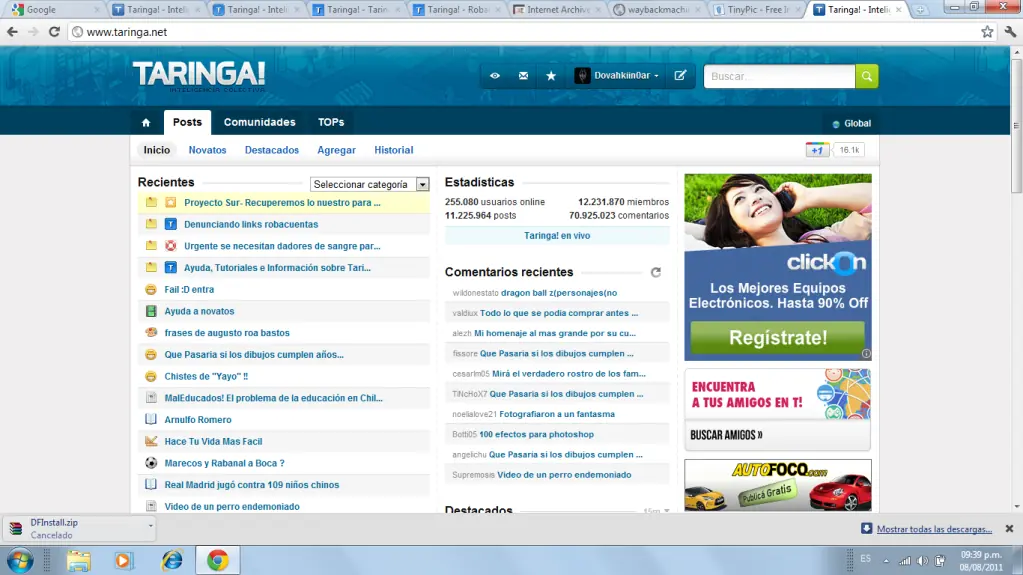Image resolution: width=1023 pixels, height=575 pixels.
Task: Click the Chrome back arrow
Action: click(12, 32)
